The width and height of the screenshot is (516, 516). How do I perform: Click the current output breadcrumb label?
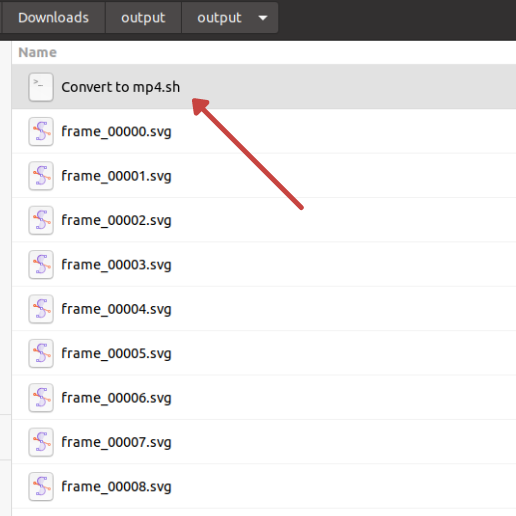click(219, 18)
